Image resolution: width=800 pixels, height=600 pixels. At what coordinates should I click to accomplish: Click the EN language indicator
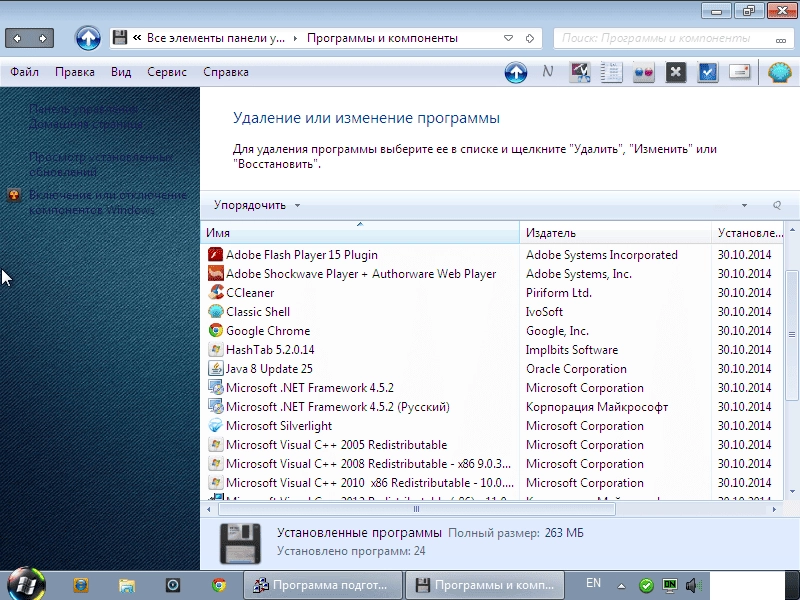click(x=593, y=583)
